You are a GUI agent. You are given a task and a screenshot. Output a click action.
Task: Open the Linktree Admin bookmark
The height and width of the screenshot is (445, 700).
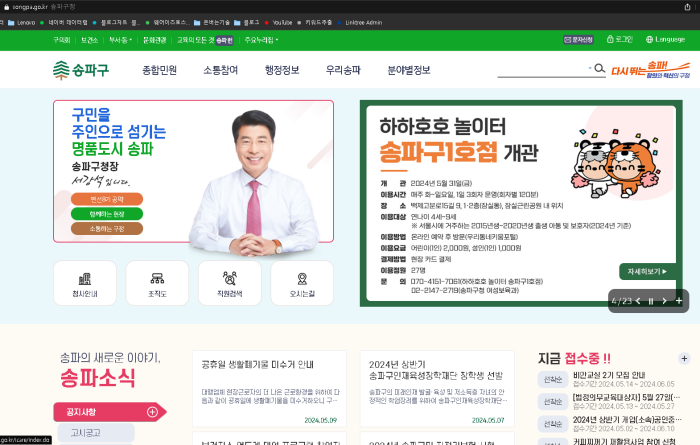[x=360, y=22]
